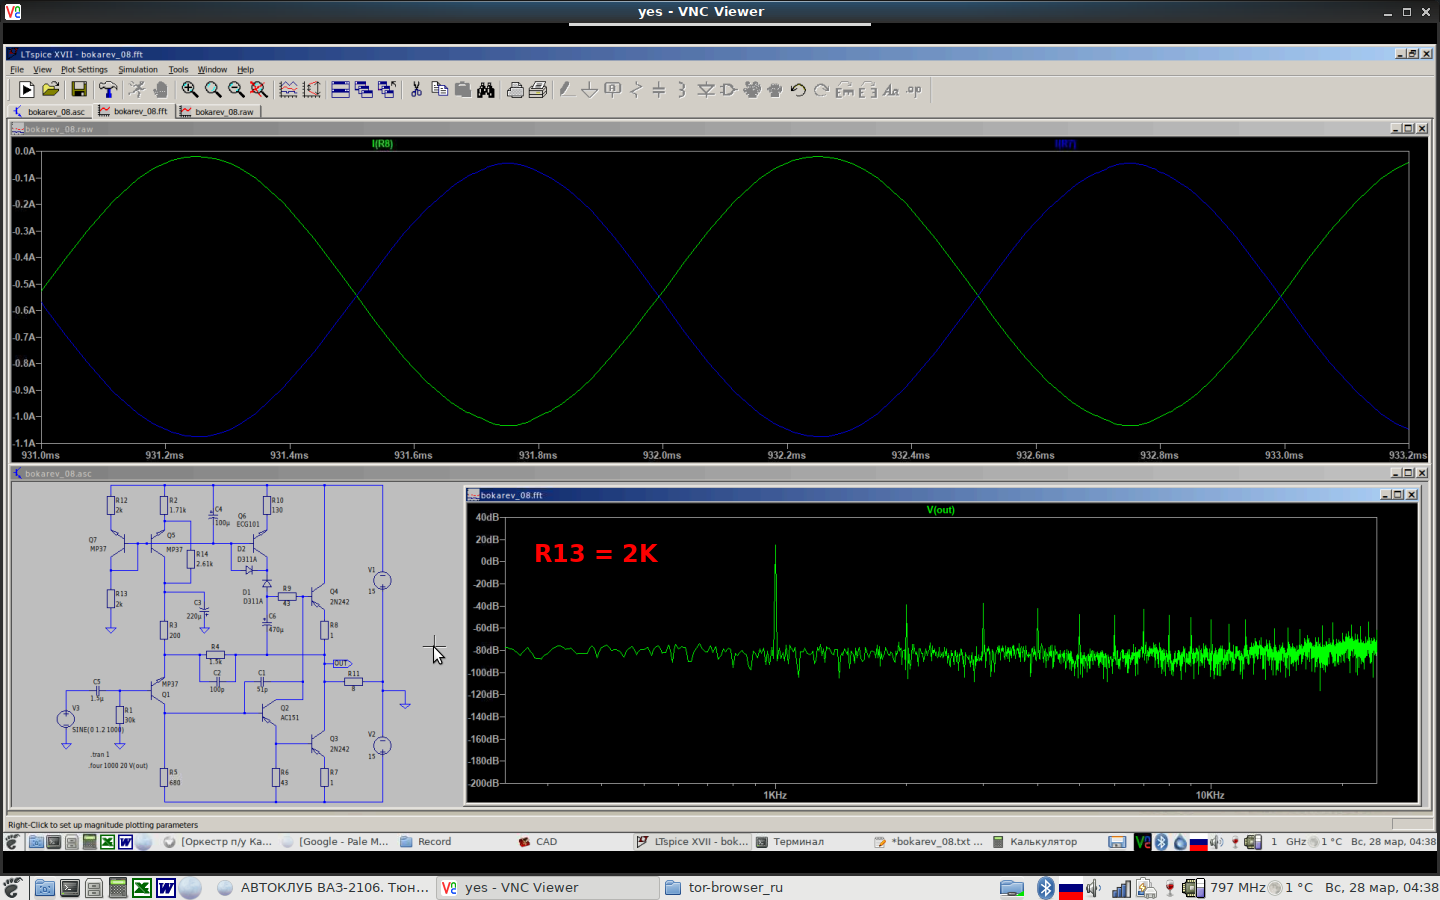Open the Simulation menu
The width and height of the screenshot is (1440, 900).
tap(138, 70)
